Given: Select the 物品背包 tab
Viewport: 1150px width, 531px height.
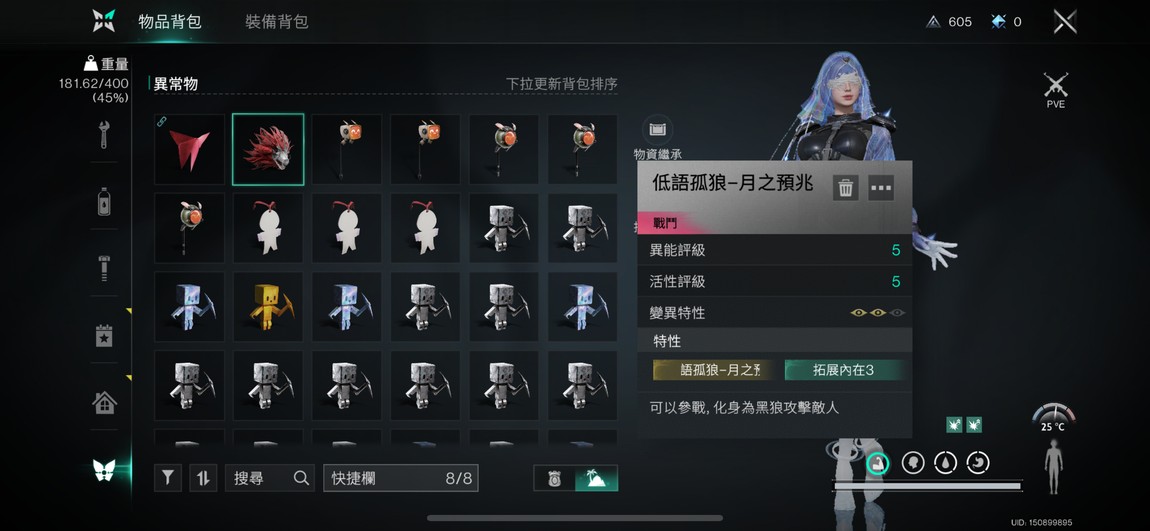Looking at the screenshot, I should [169, 22].
